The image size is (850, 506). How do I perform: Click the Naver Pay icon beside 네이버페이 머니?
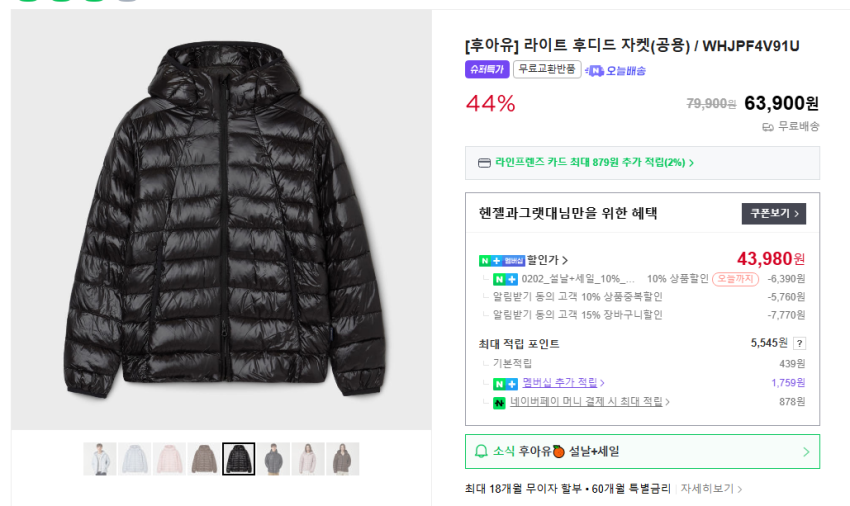pyautogui.click(x=499, y=402)
